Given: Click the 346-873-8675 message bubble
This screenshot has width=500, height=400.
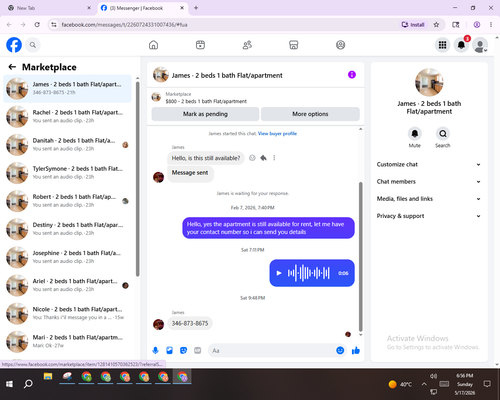Looking at the screenshot, I should pos(190,323).
